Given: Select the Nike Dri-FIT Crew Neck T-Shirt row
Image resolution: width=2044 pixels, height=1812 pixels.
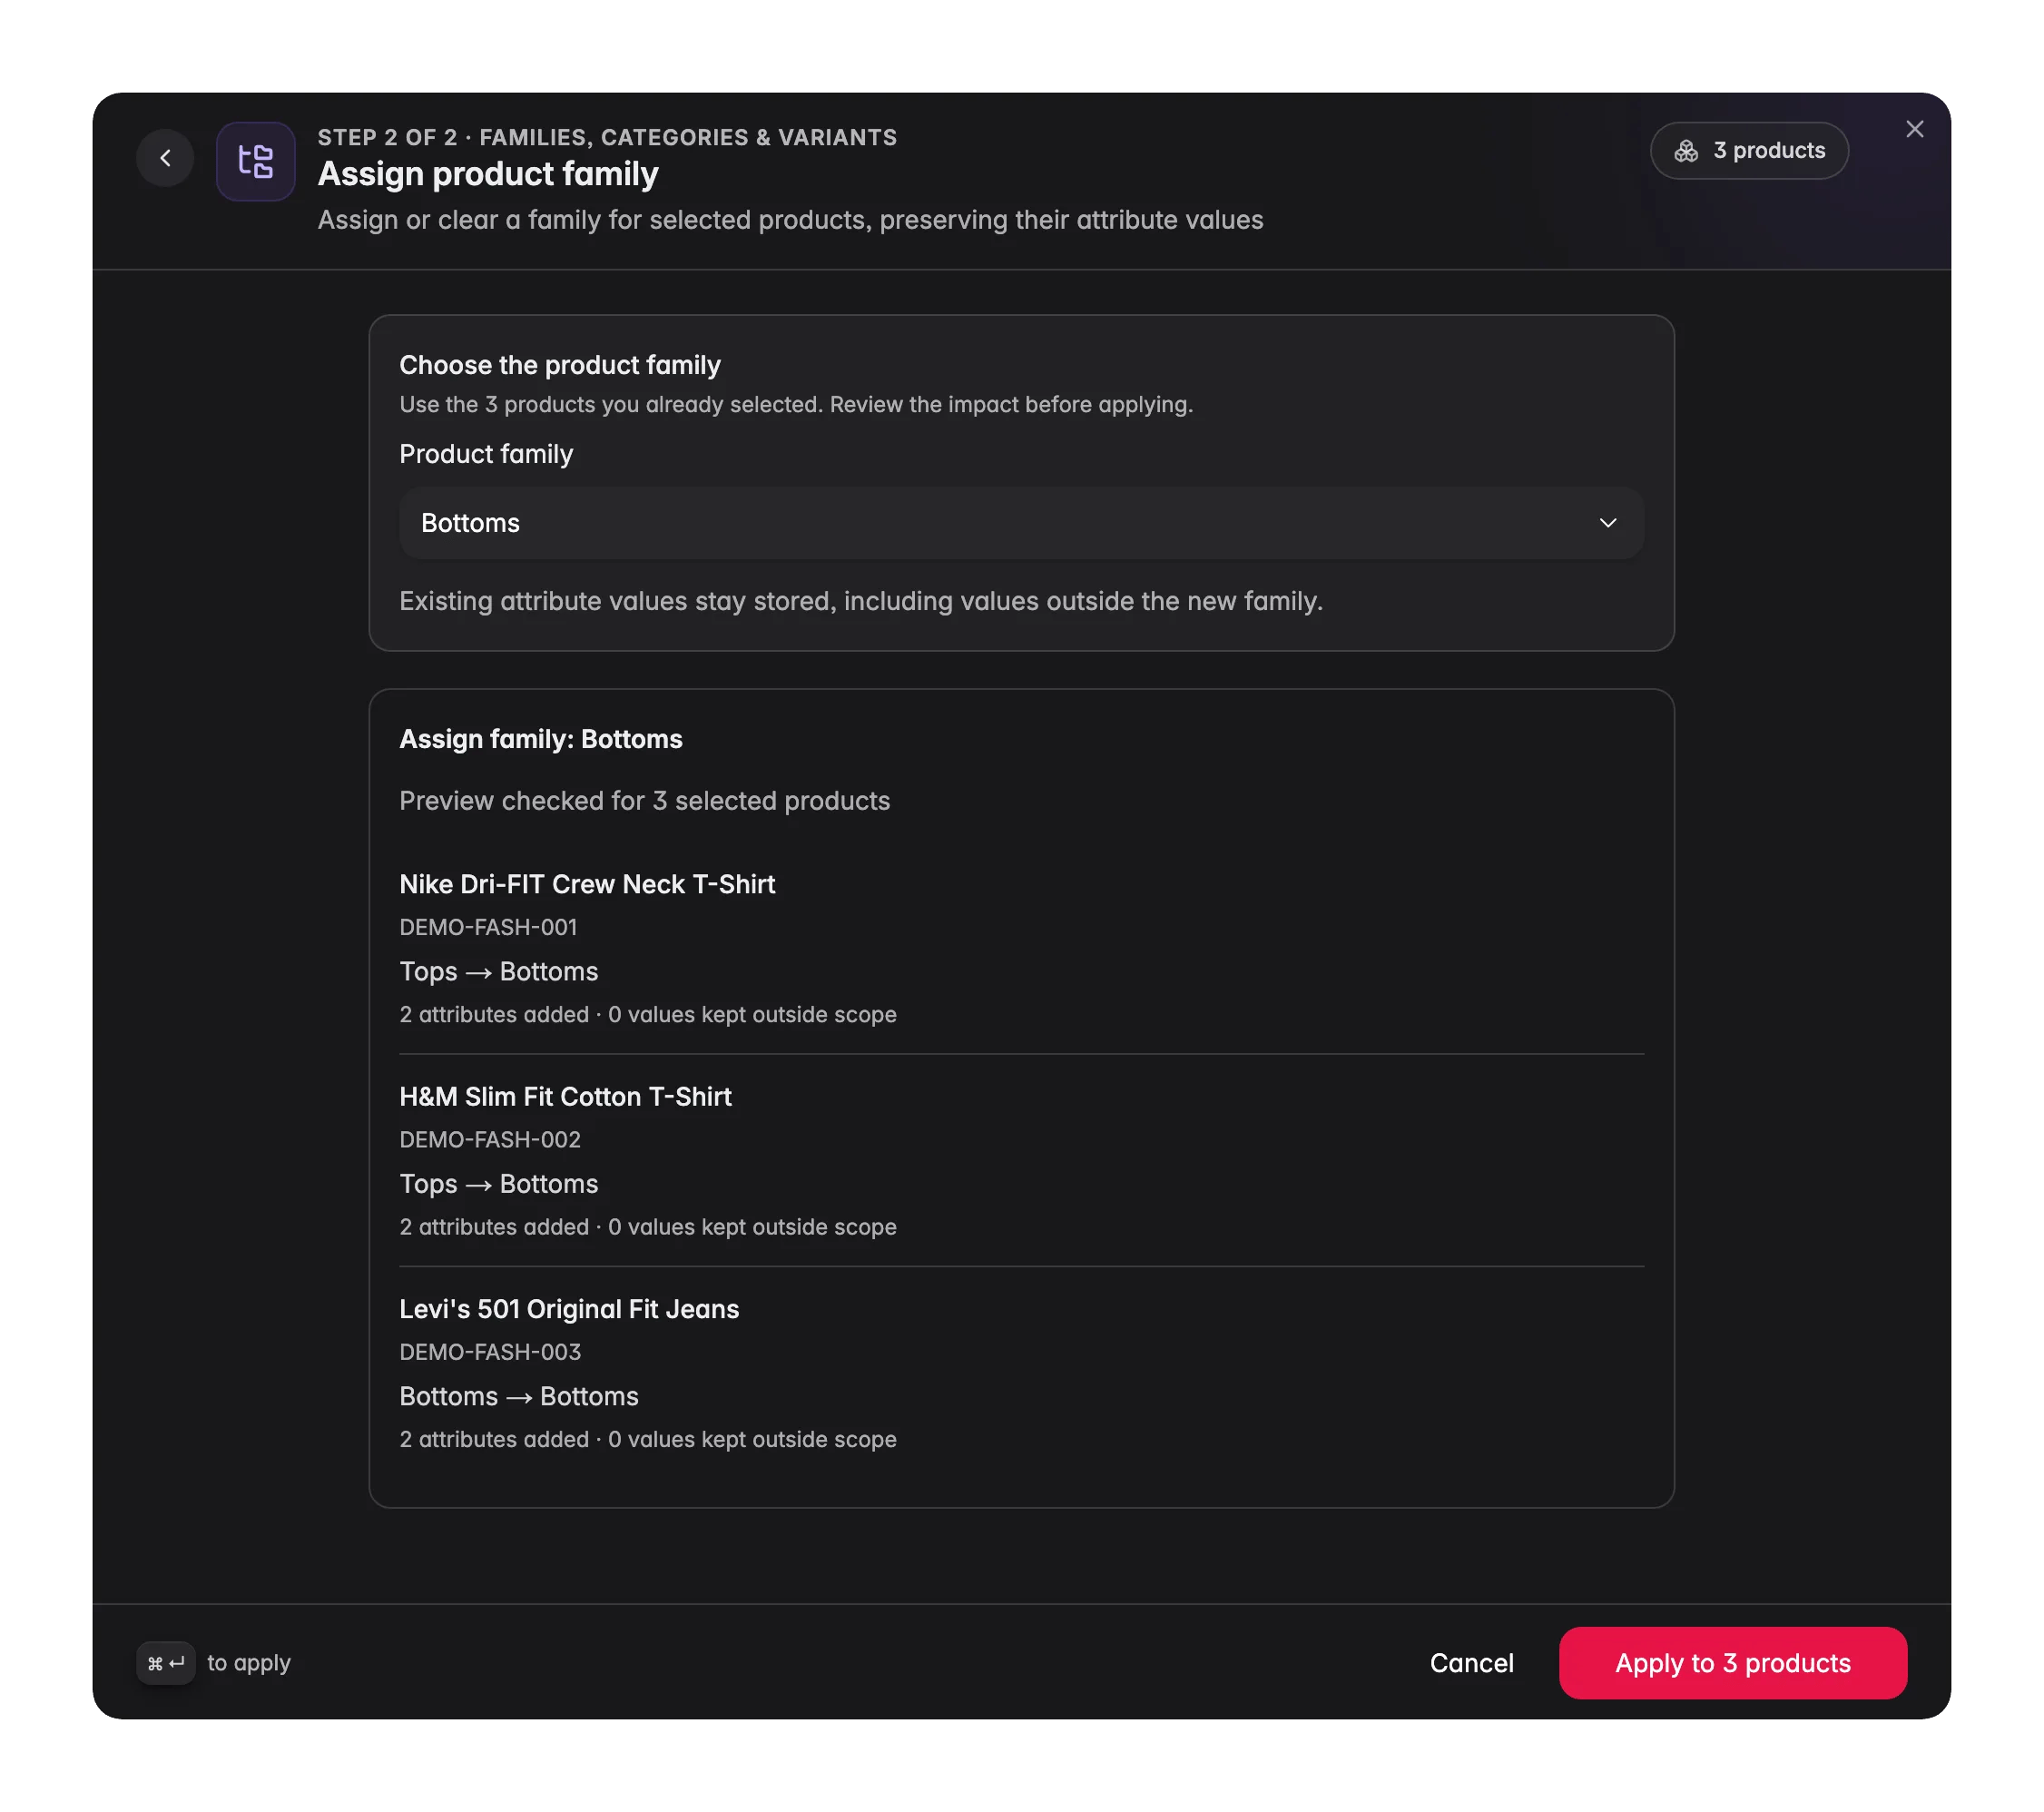Looking at the screenshot, I should point(1021,948).
